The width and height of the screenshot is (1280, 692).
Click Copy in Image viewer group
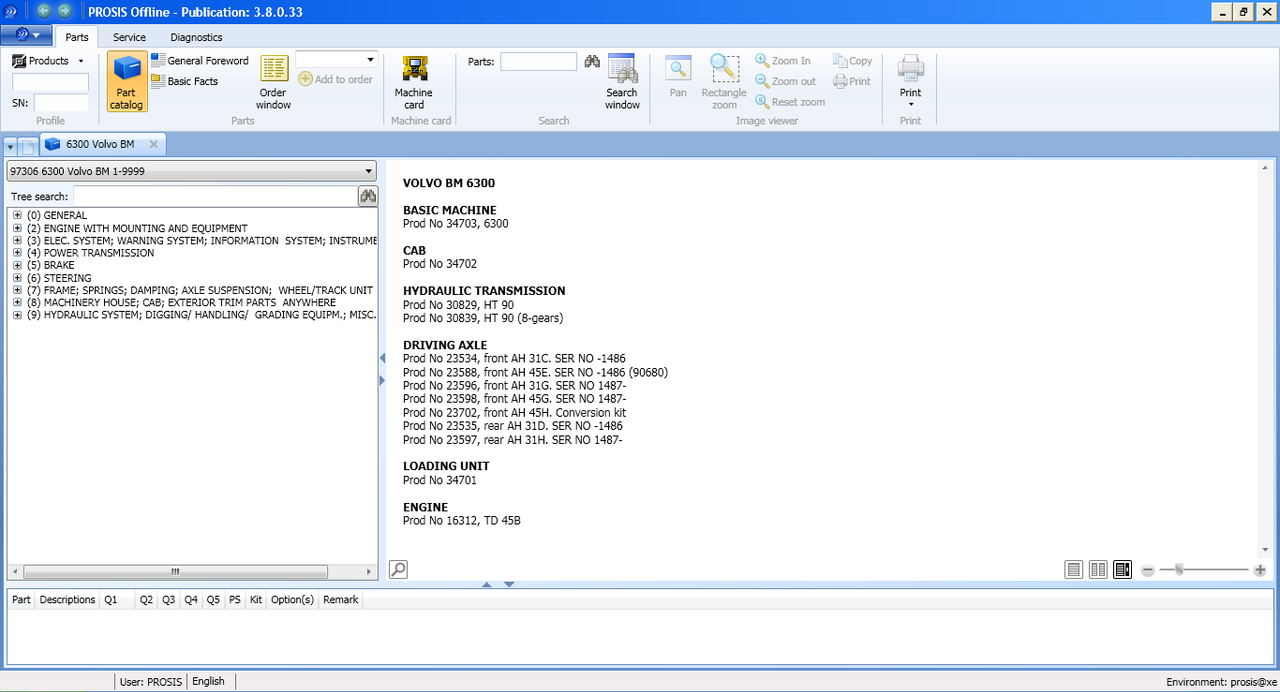(853, 61)
